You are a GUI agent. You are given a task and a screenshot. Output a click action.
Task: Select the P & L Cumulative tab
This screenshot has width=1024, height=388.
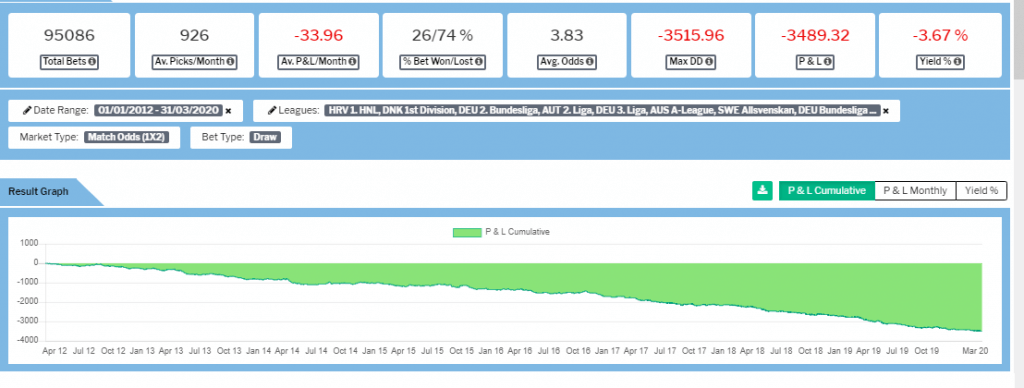click(827, 191)
